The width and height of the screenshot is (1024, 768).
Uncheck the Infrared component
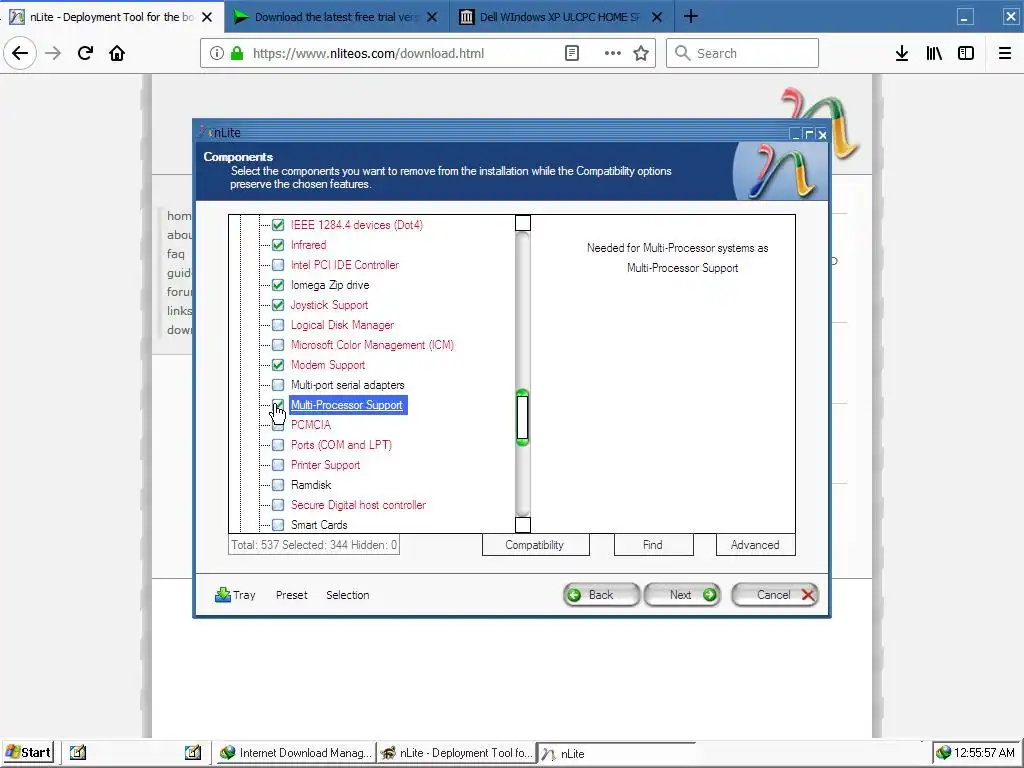[278, 245]
